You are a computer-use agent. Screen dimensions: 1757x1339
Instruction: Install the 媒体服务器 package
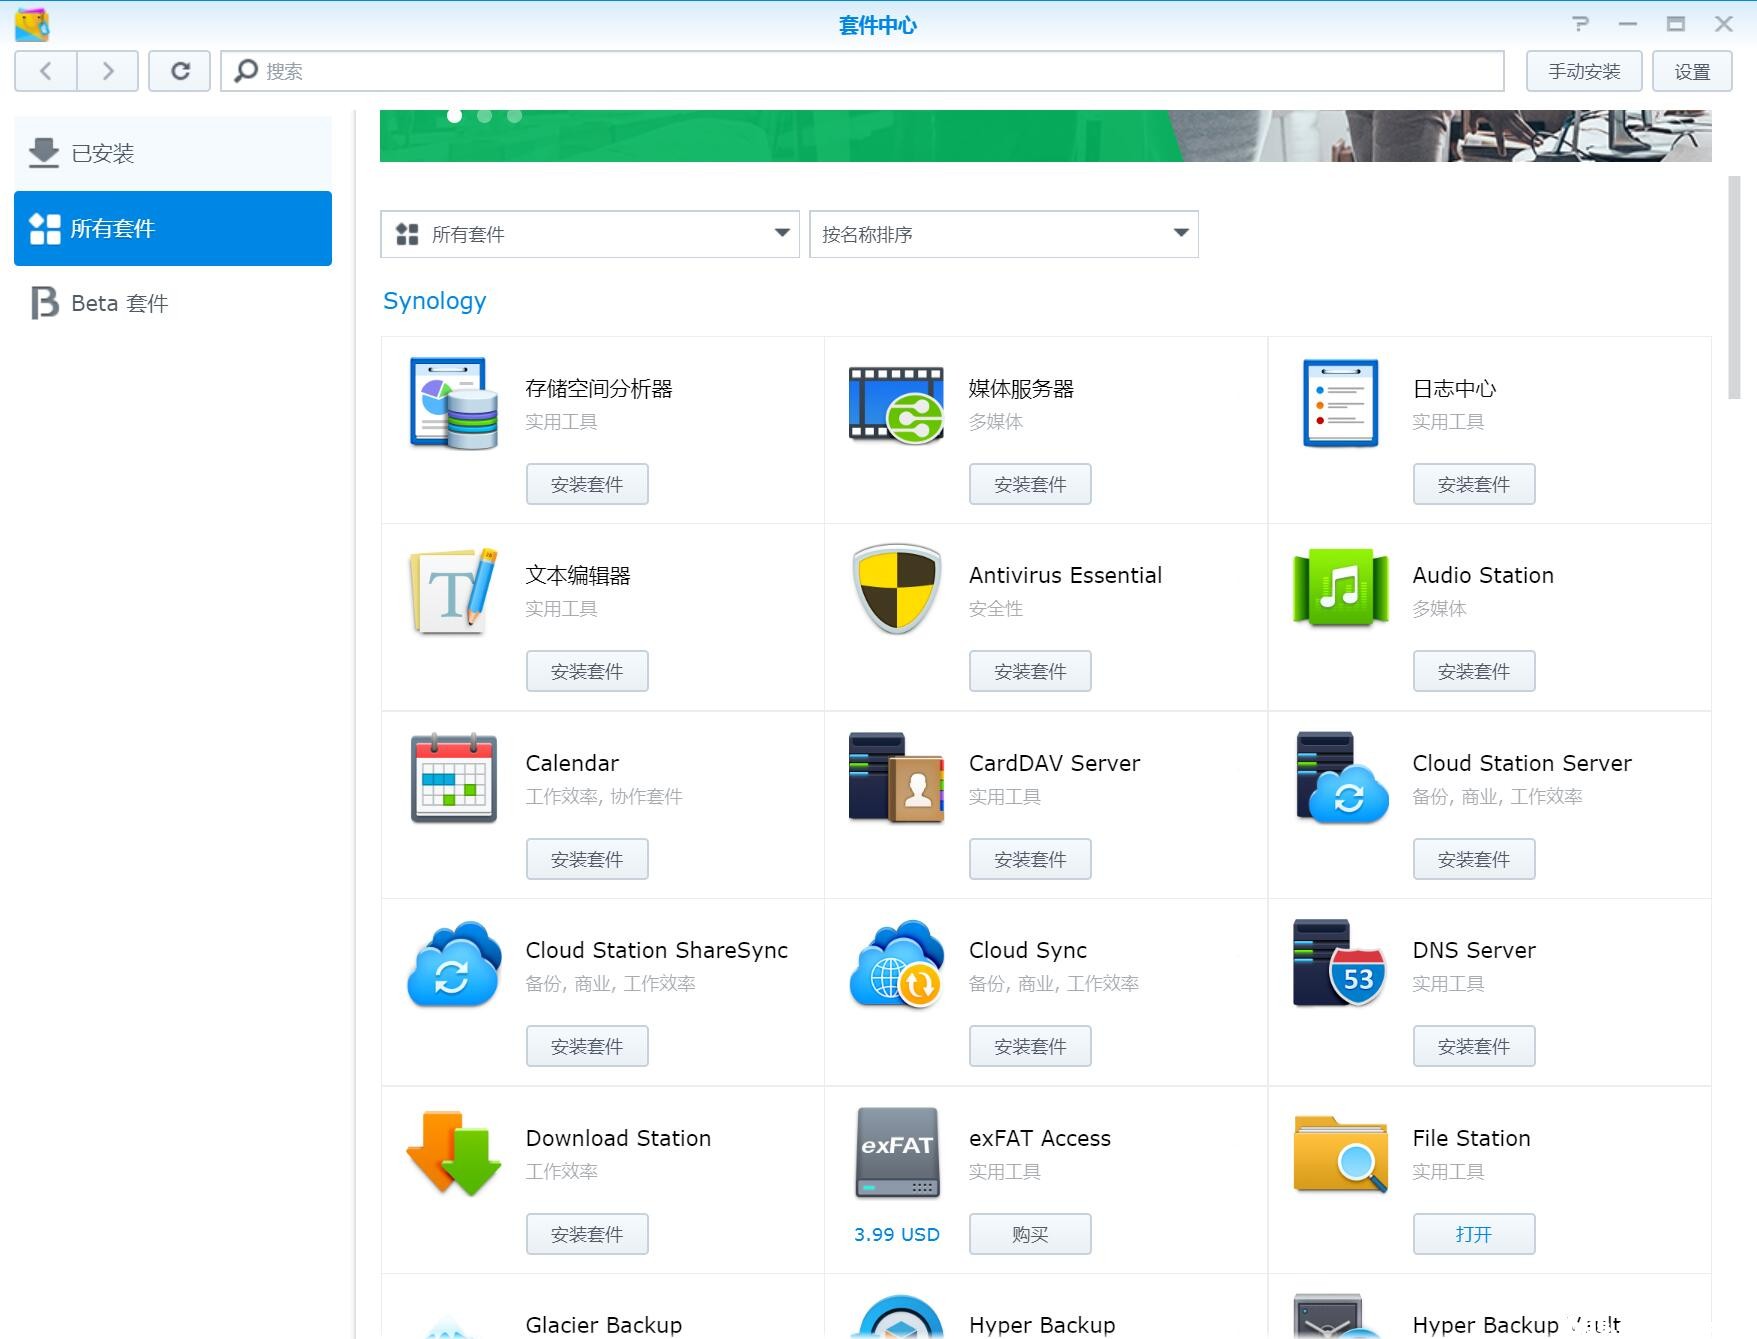[1030, 484]
